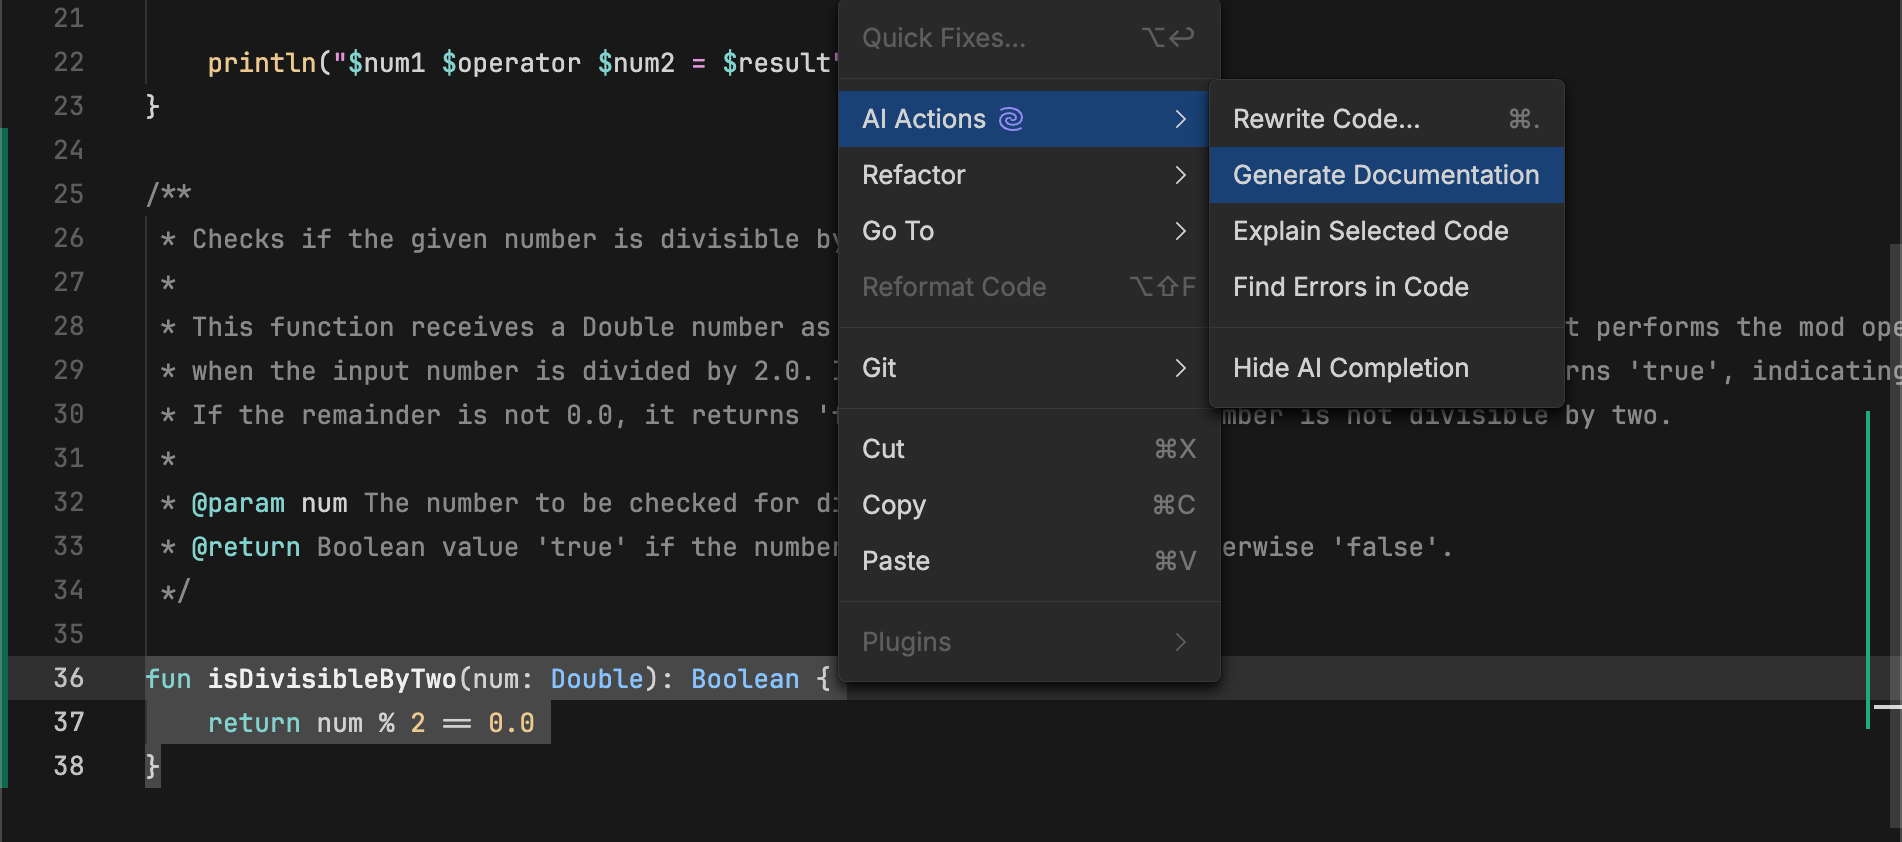Select Explain Selected Code
Image resolution: width=1902 pixels, height=842 pixels.
(1370, 232)
